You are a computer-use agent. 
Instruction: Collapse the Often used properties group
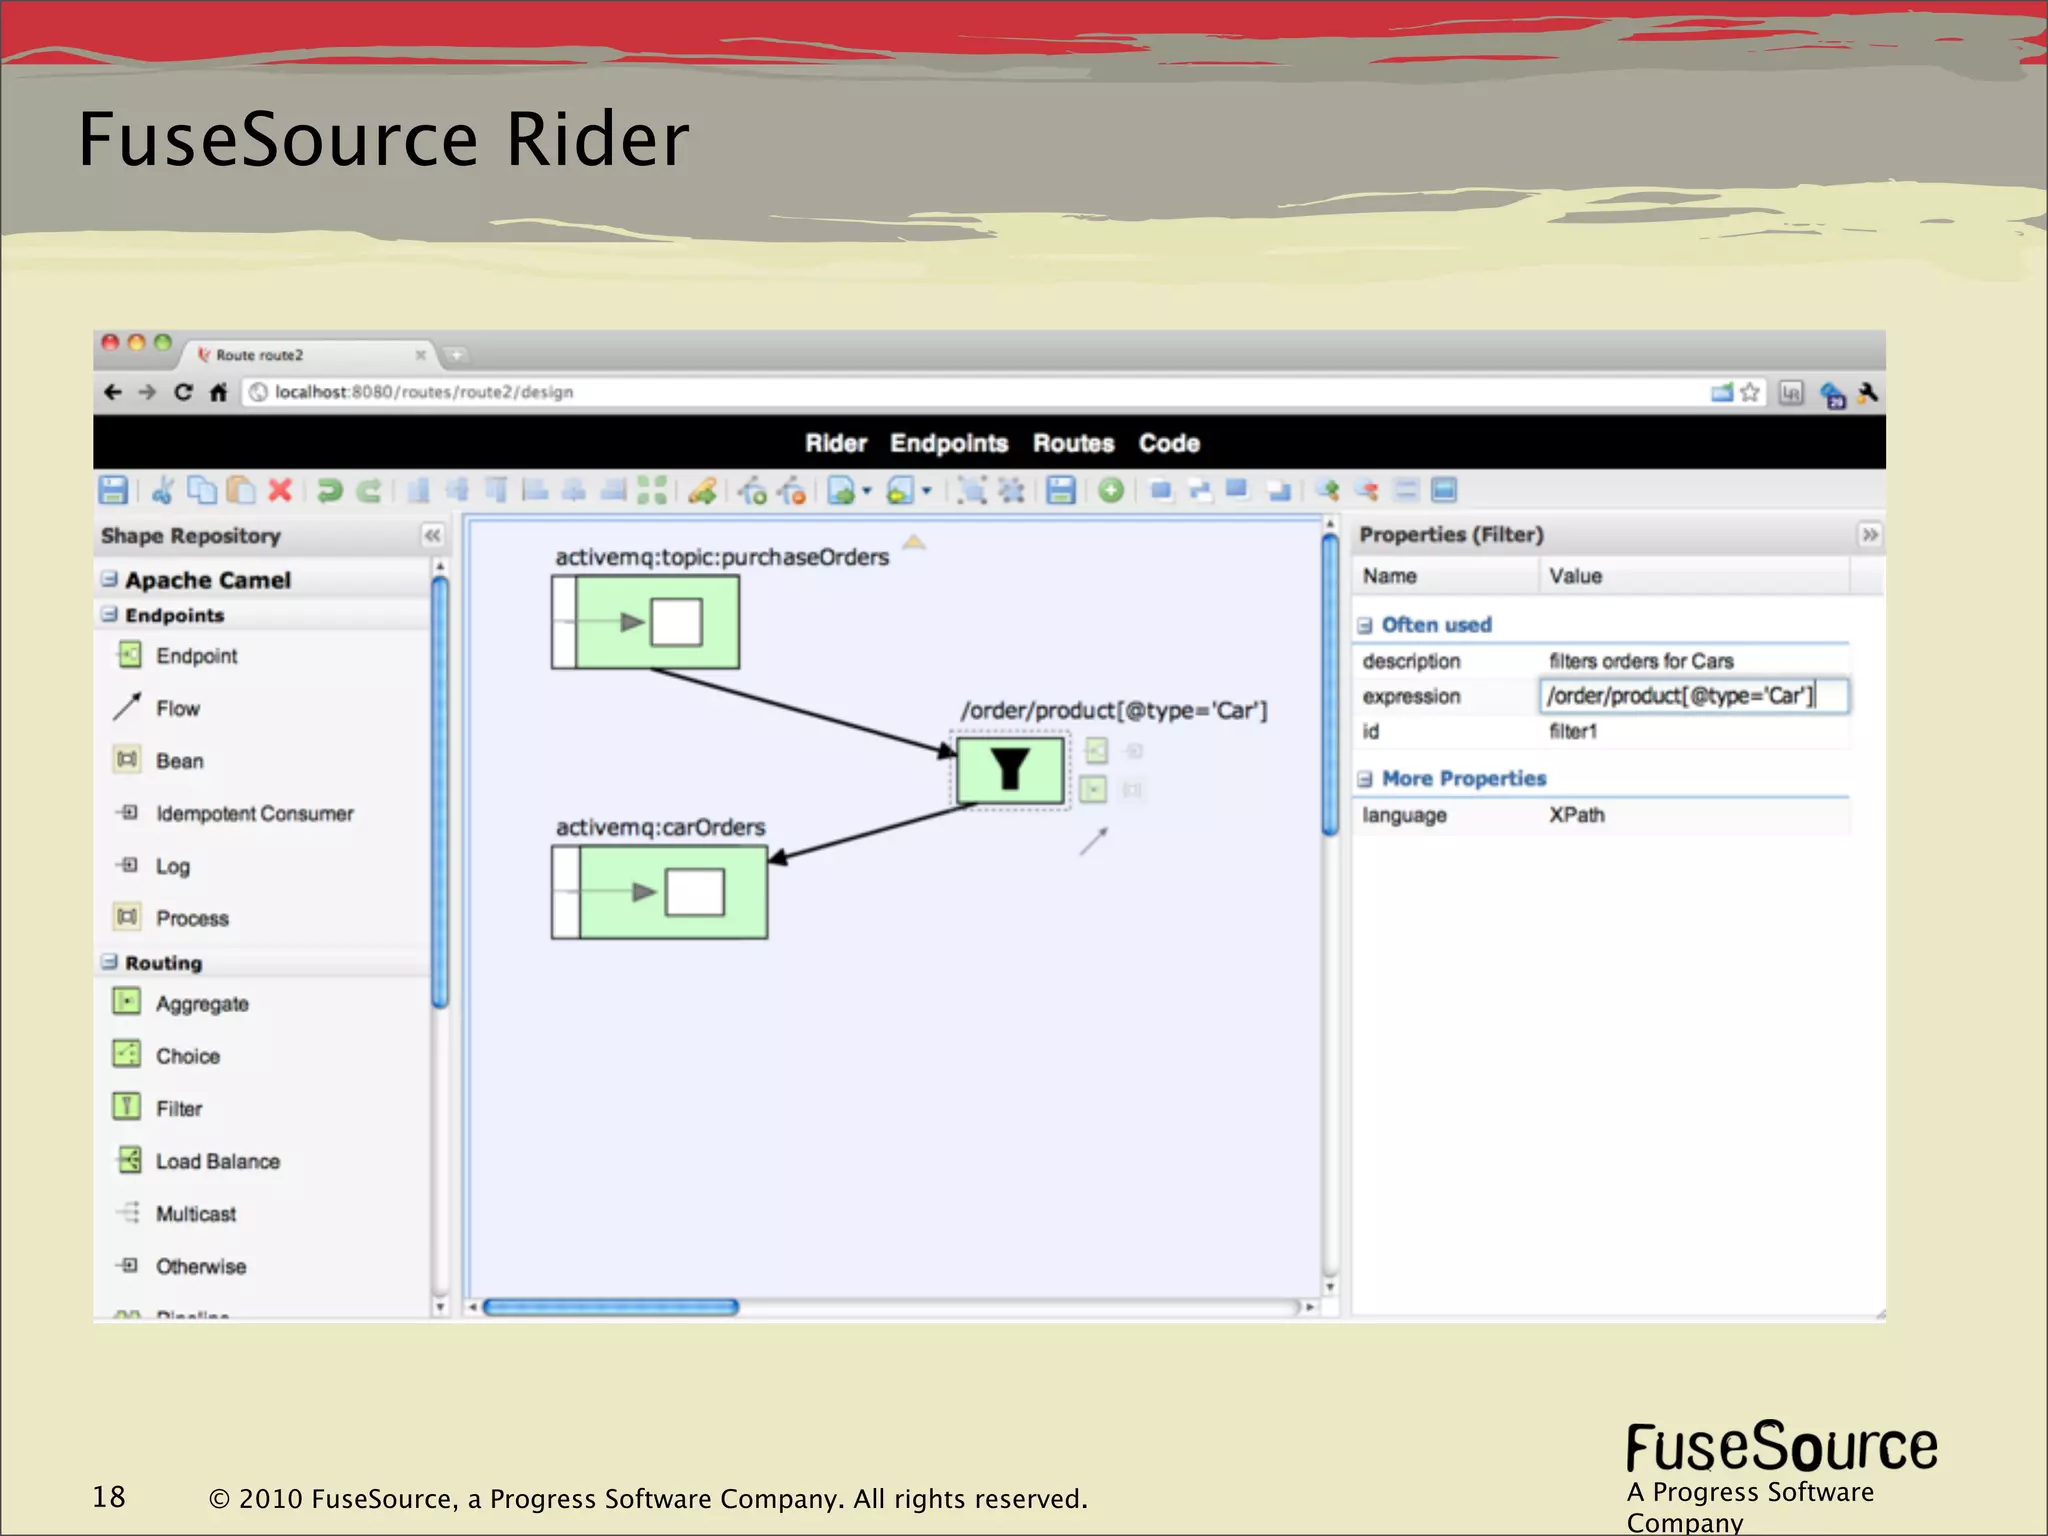[x=1365, y=625]
